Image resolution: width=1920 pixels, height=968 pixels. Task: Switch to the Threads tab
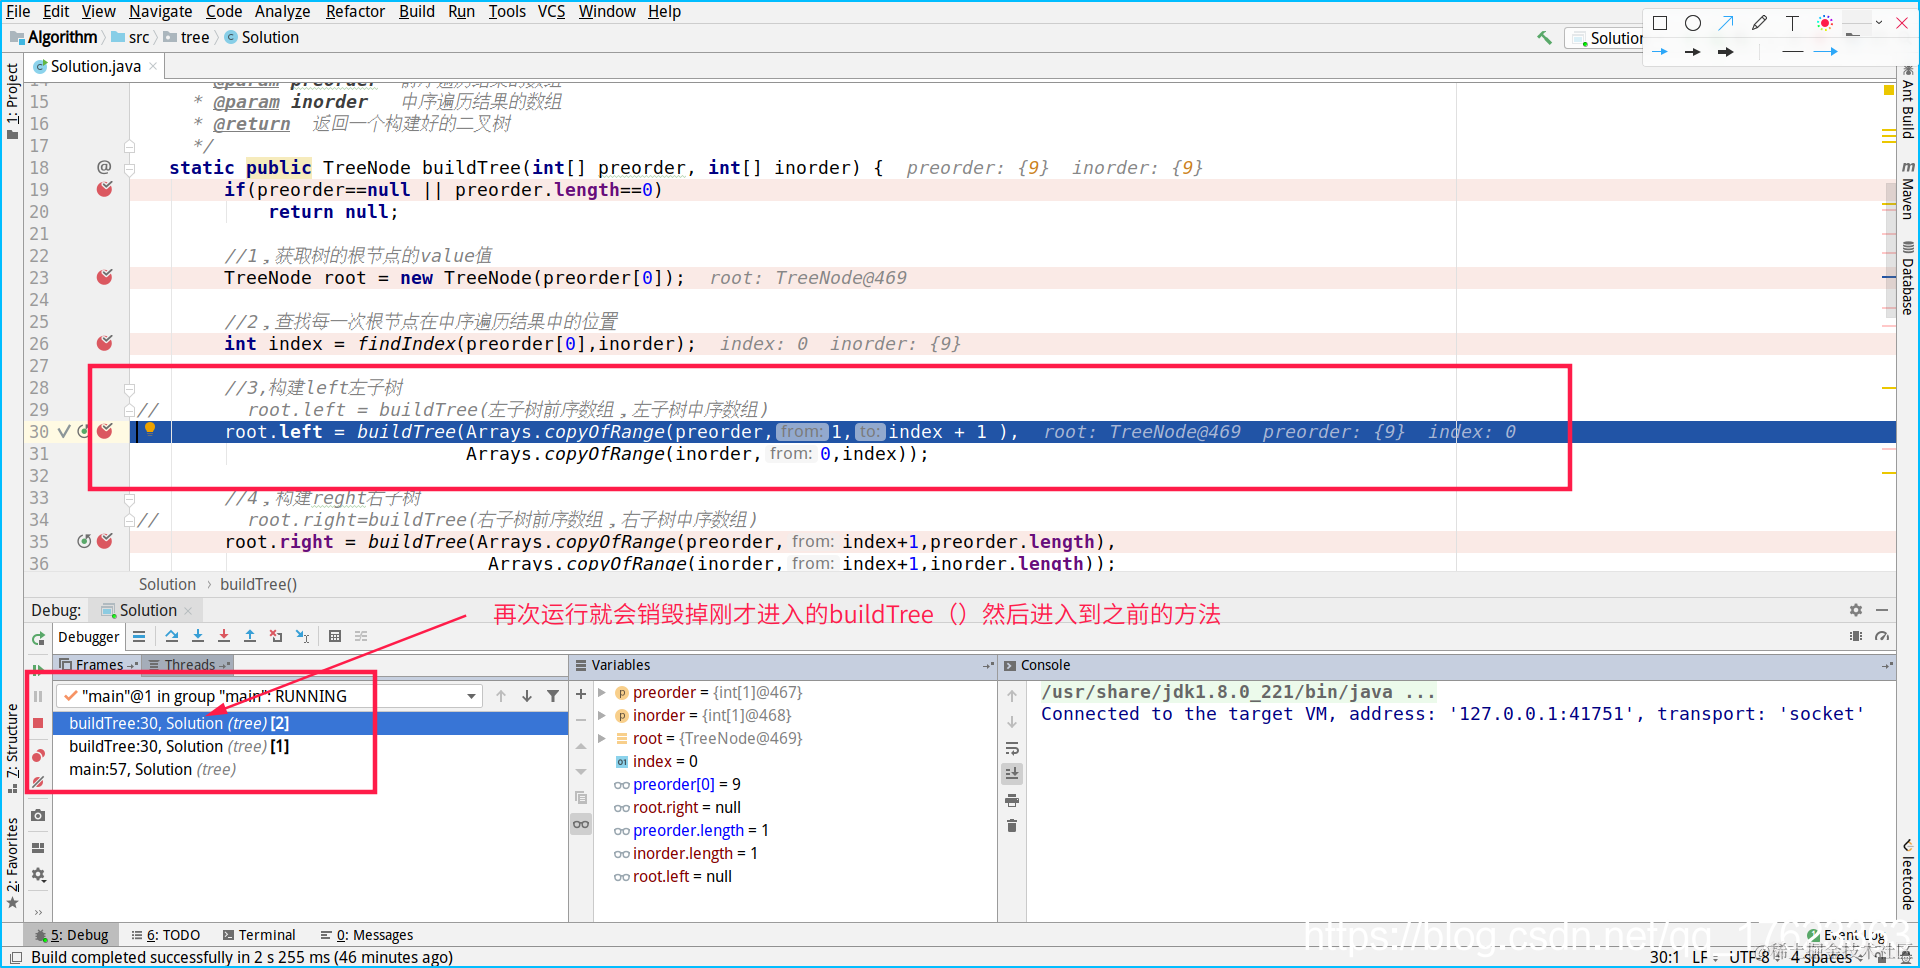point(187,665)
